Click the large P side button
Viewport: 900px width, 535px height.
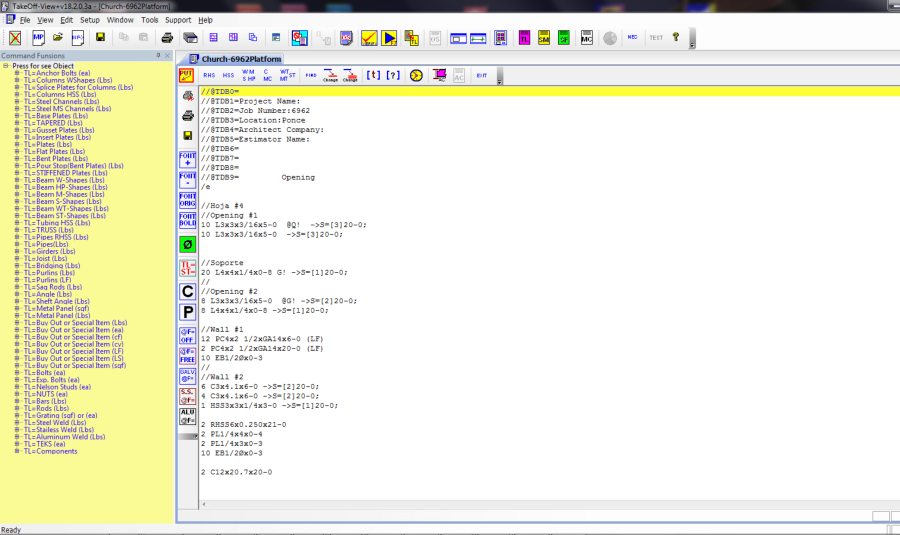click(x=187, y=312)
